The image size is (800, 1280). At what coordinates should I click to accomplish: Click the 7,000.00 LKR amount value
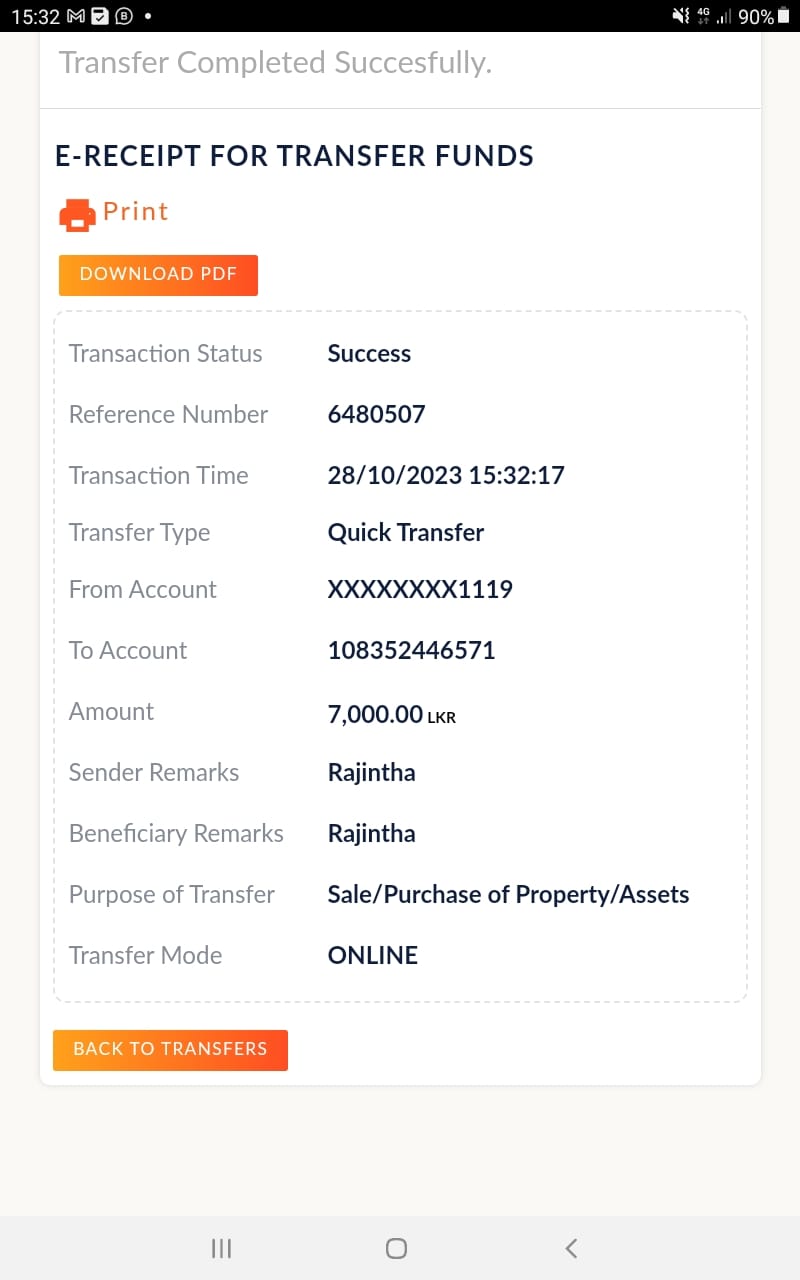pyautogui.click(x=391, y=713)
